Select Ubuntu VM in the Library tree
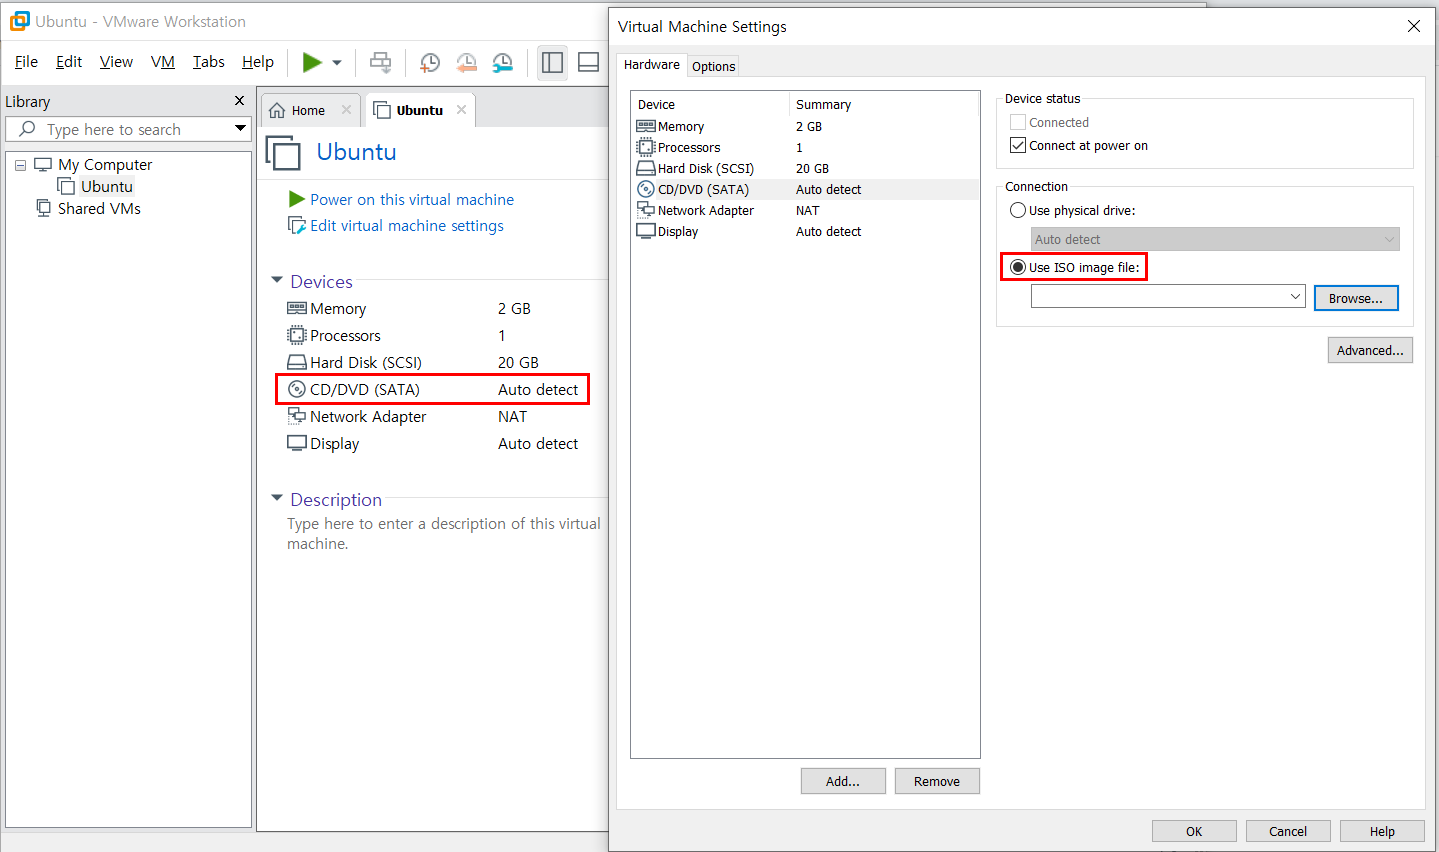 click(107, 187)
